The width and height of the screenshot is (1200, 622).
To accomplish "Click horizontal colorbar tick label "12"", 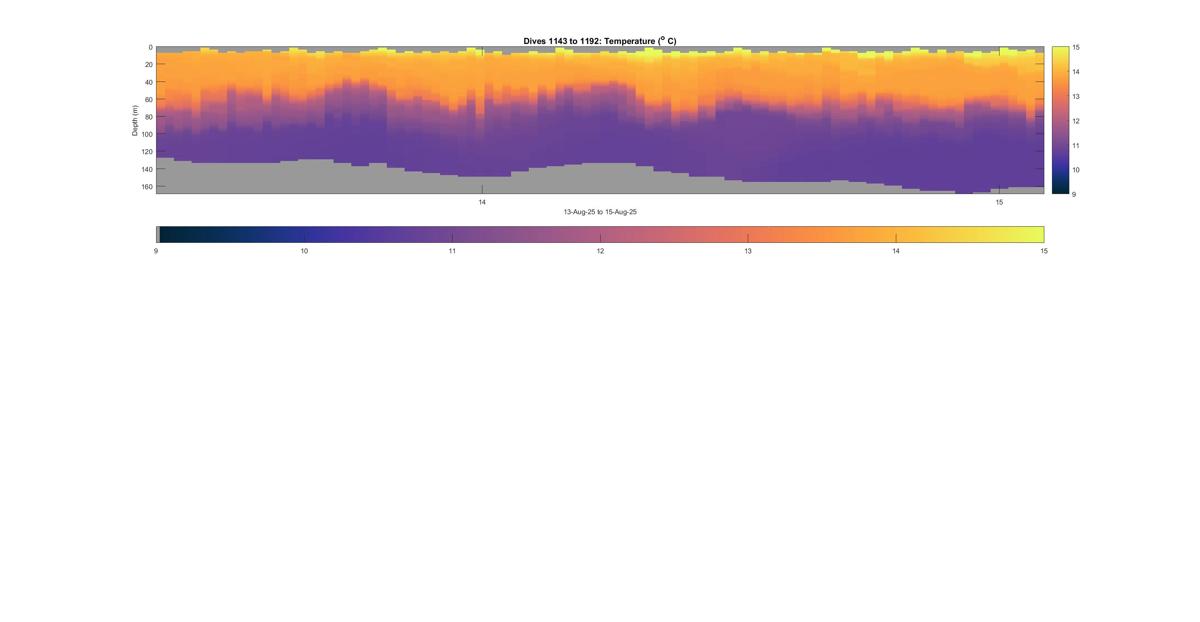I will [x=600, y=251].
